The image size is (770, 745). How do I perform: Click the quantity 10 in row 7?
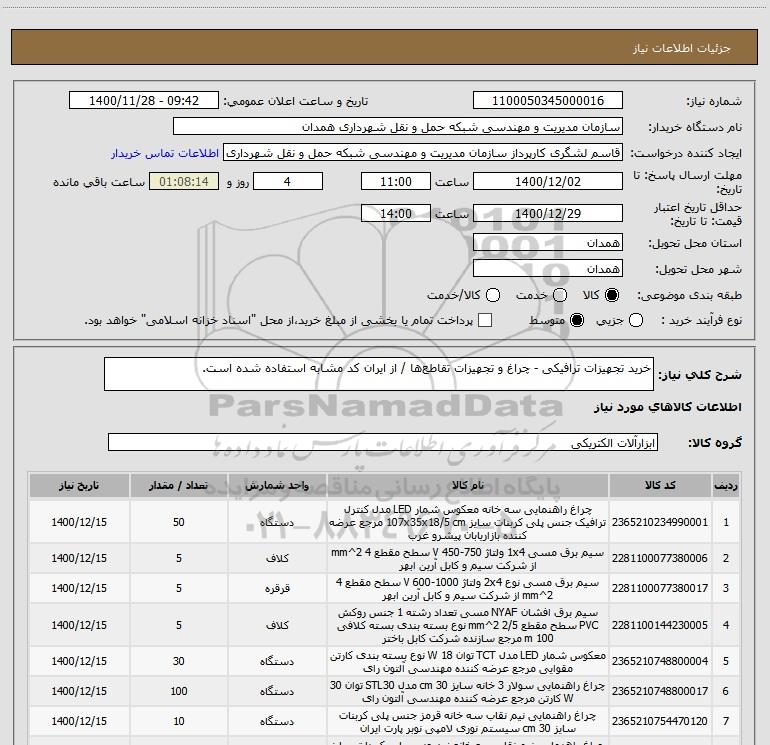click(178, 721)
